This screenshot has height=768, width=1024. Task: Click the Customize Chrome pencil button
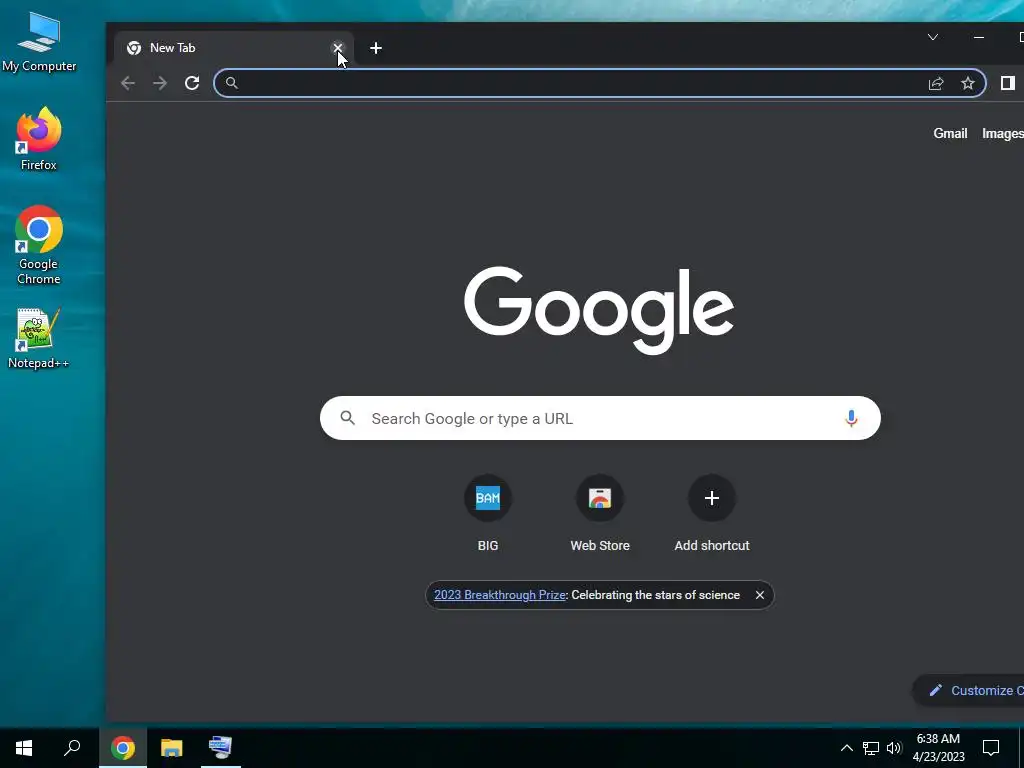pos(969,690)
